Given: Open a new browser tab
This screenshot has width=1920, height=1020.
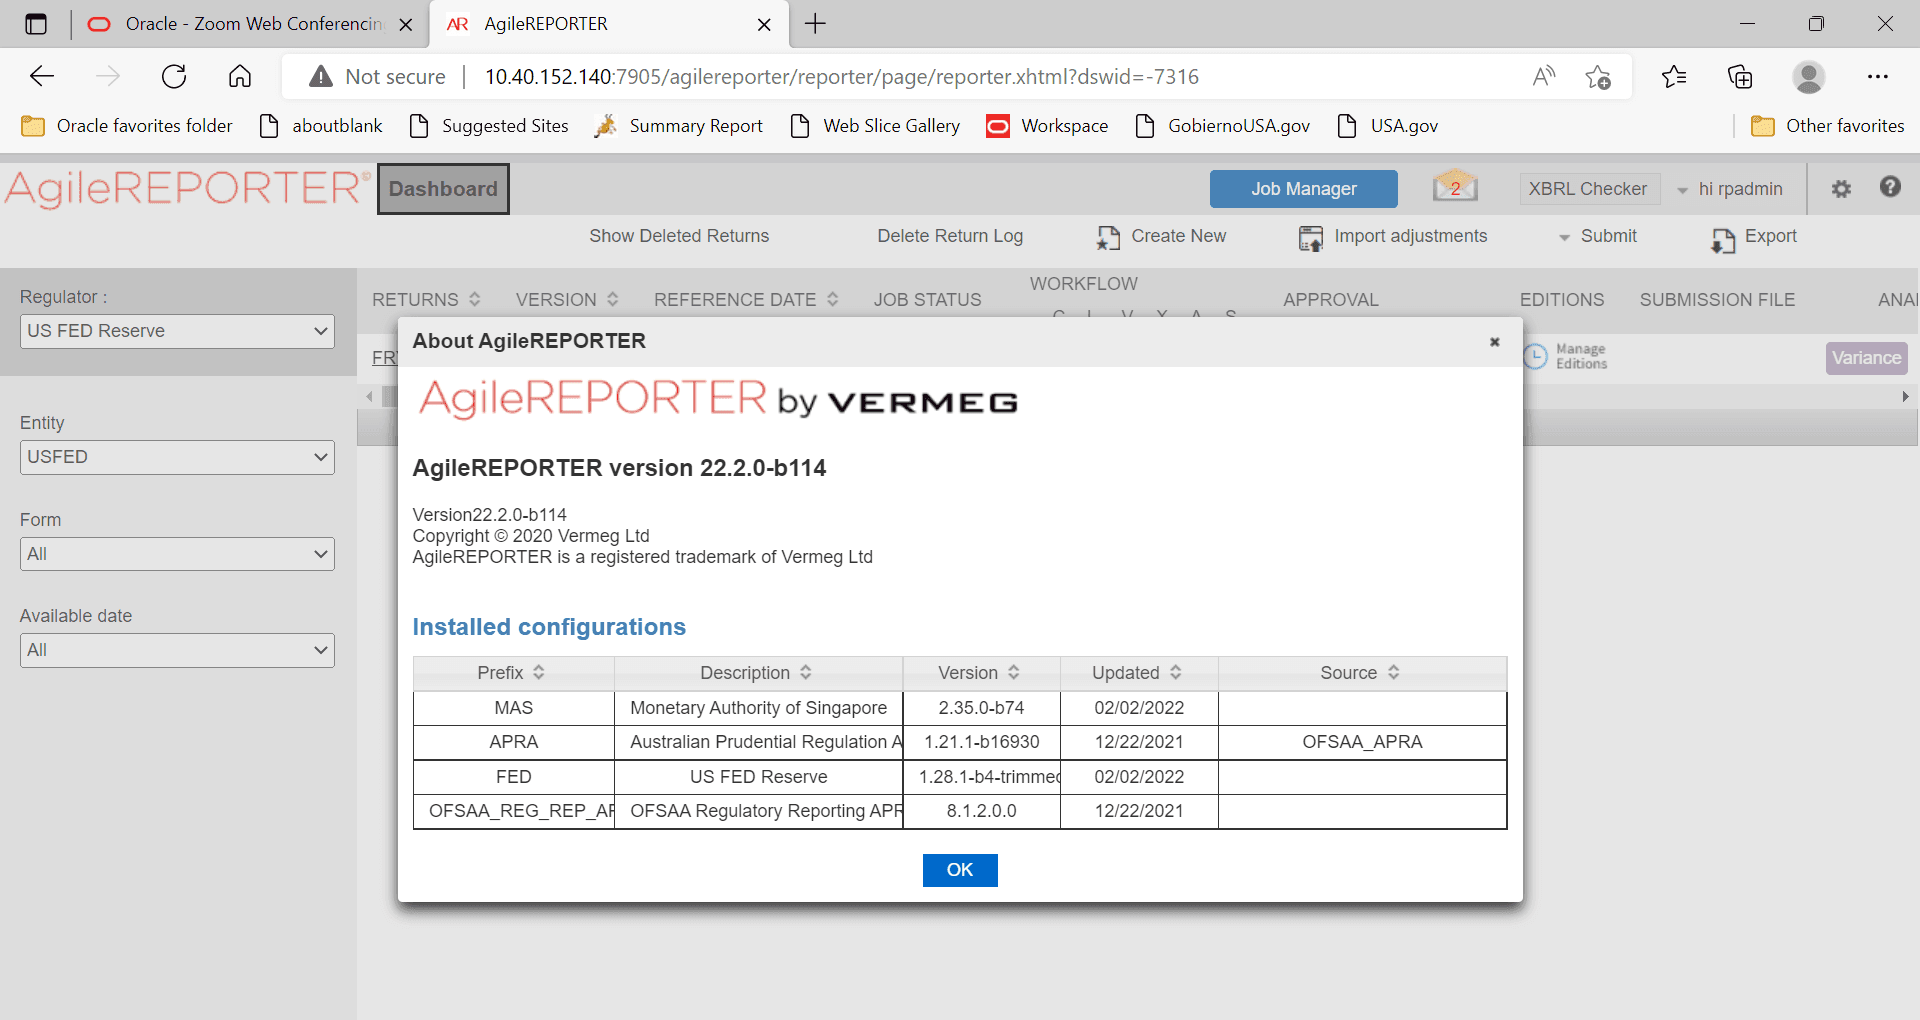Looking at the screenshot, I should pyautogui.click(x=816, y=24).
